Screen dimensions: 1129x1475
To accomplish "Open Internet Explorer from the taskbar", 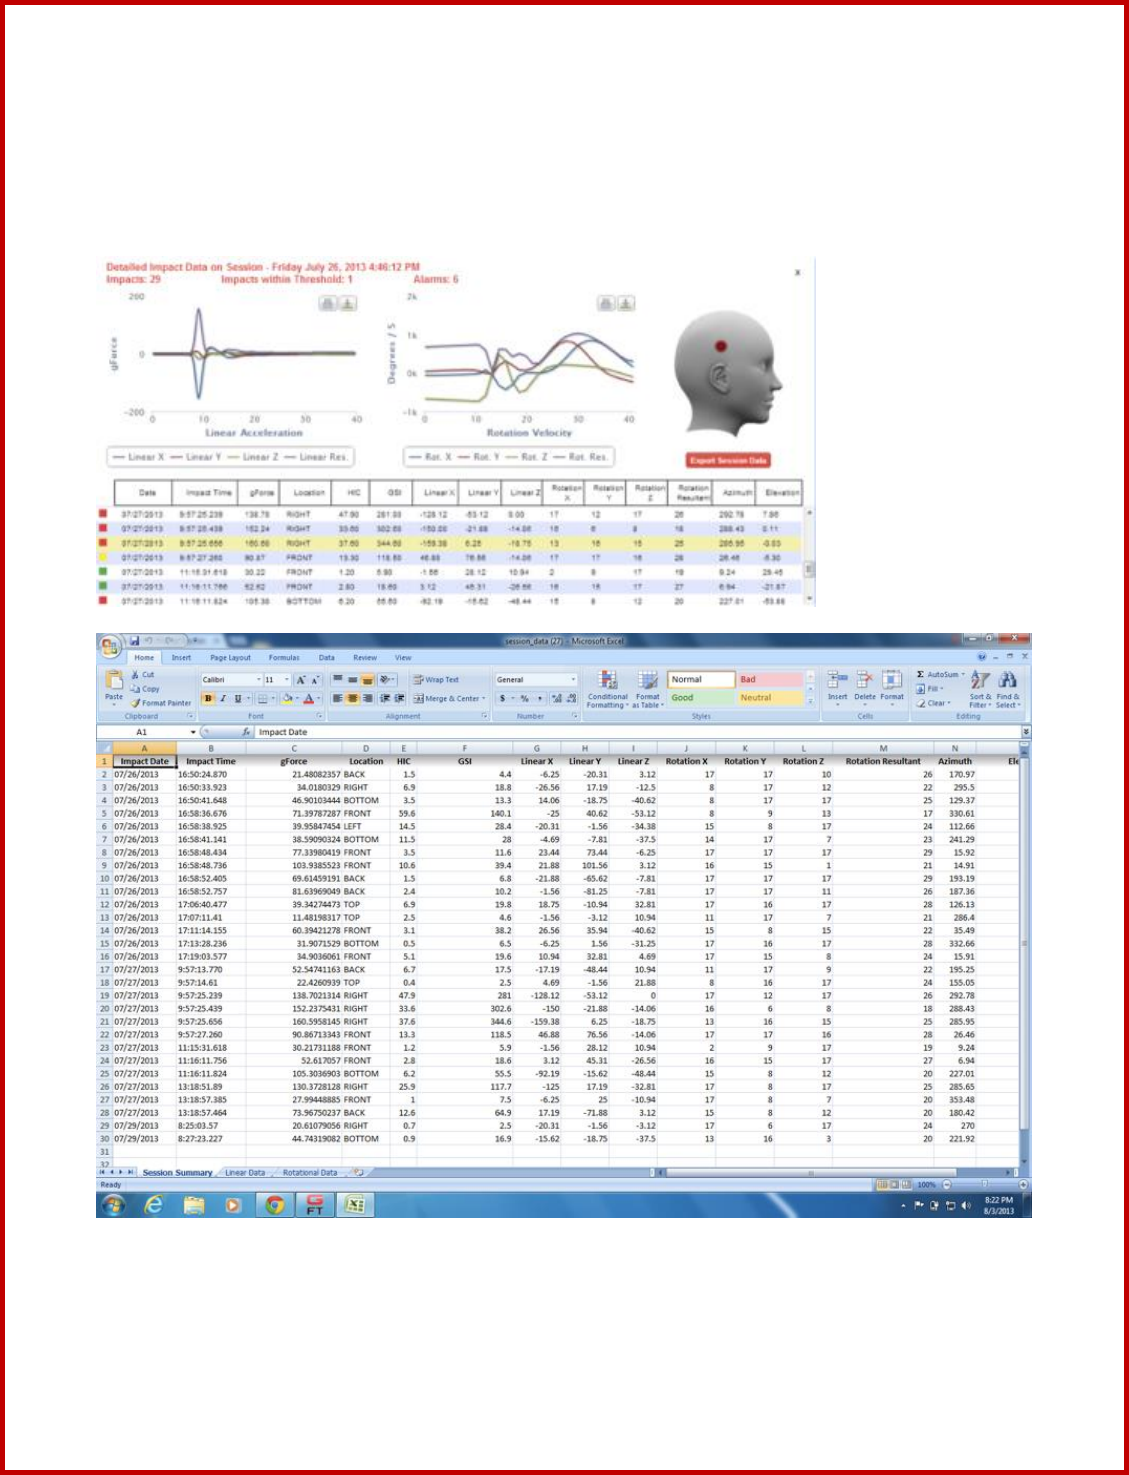I will (153, 1205).
